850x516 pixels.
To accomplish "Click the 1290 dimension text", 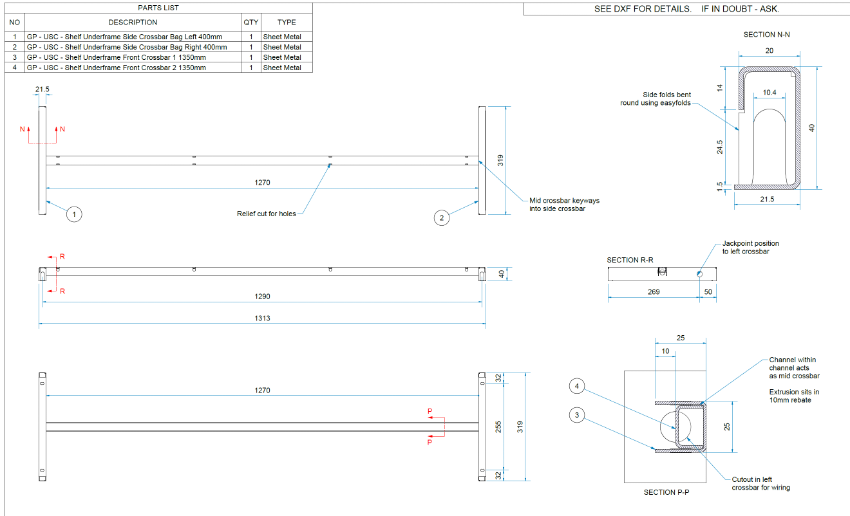I will click(x=263, y=296).
